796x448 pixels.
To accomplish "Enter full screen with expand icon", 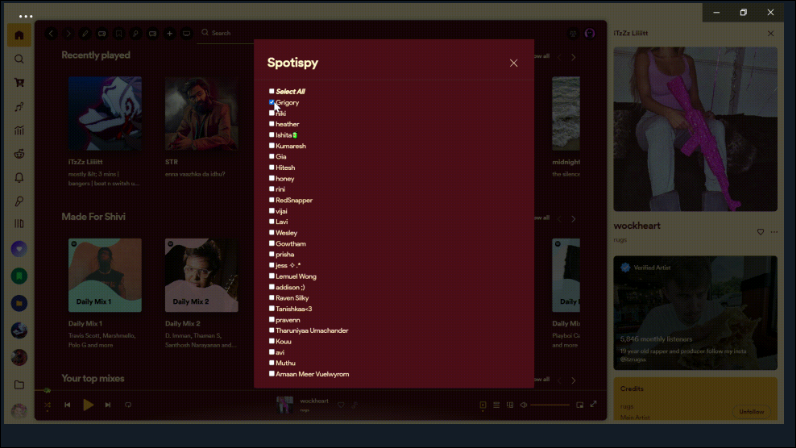I will [593, 404].
